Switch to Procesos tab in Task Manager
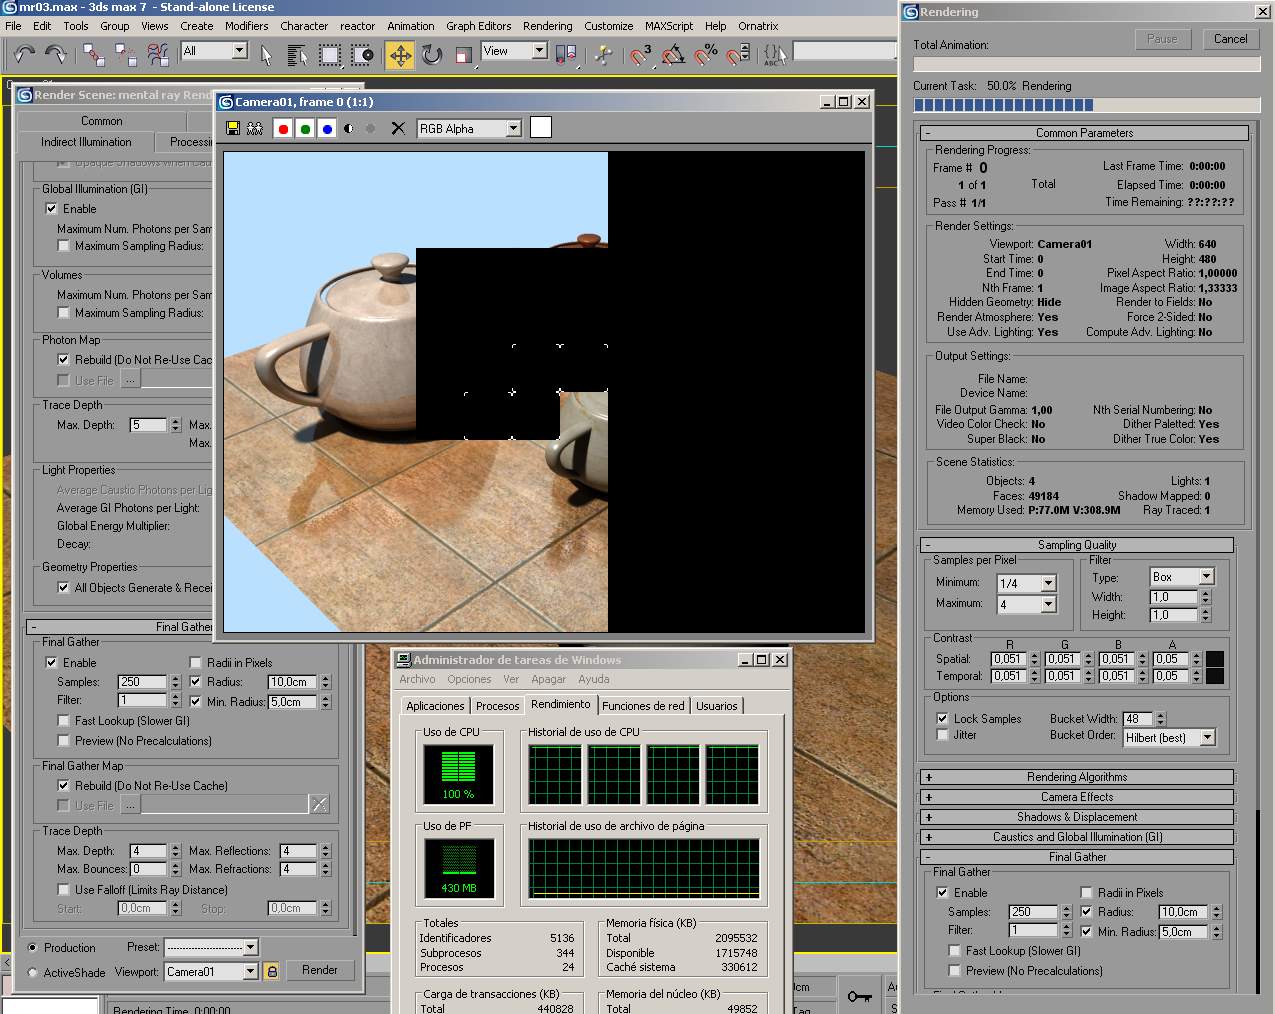Viewport: 1275px width, 1014px height. coord(497,706)
